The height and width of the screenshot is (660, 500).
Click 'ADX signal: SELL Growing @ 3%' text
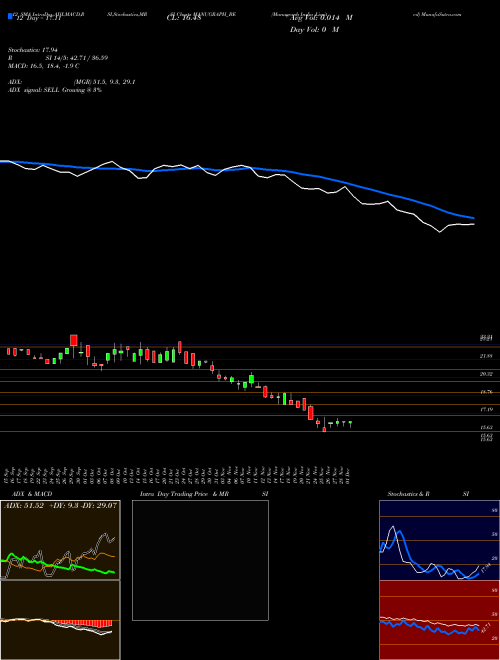(55, 90)
